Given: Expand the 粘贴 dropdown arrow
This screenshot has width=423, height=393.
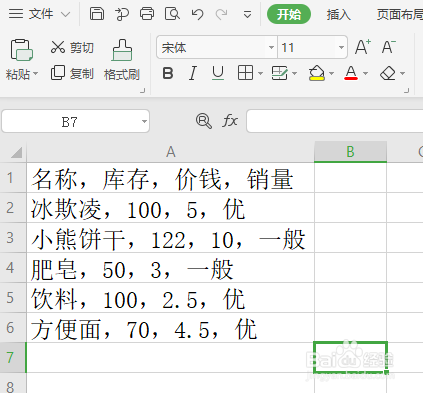Looking at the screenshot, I should click(35, 74).
